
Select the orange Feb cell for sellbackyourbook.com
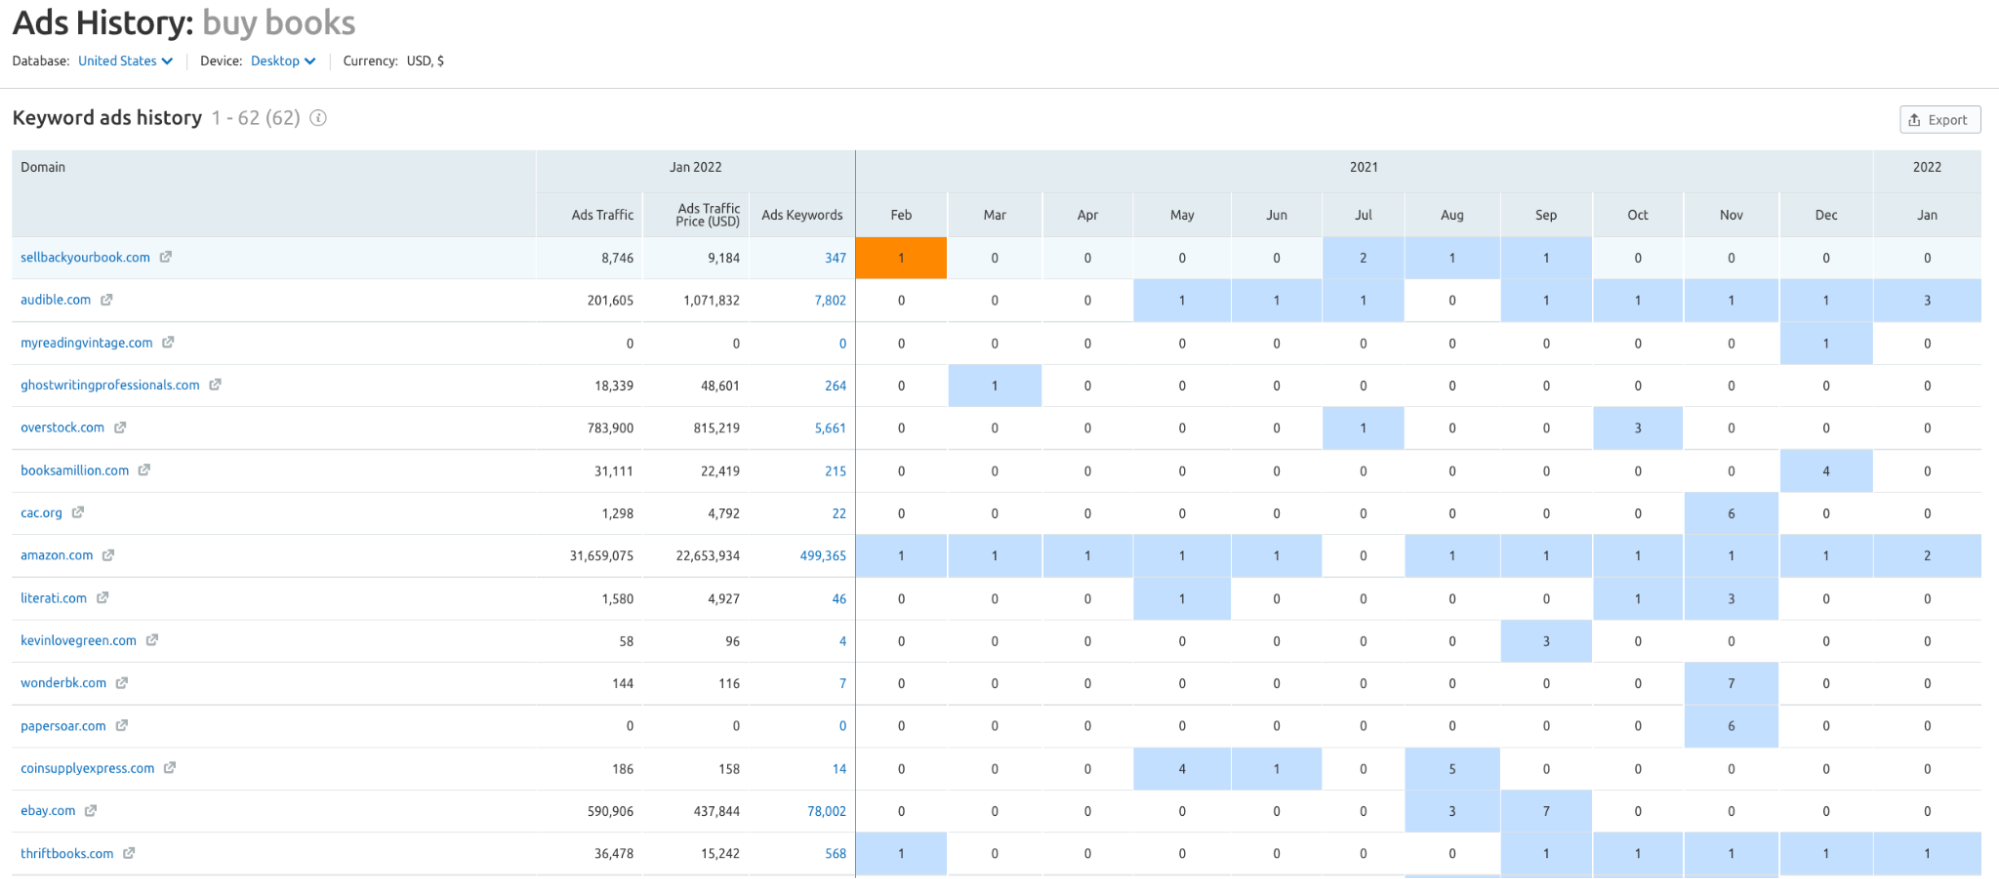pos(901,258)
